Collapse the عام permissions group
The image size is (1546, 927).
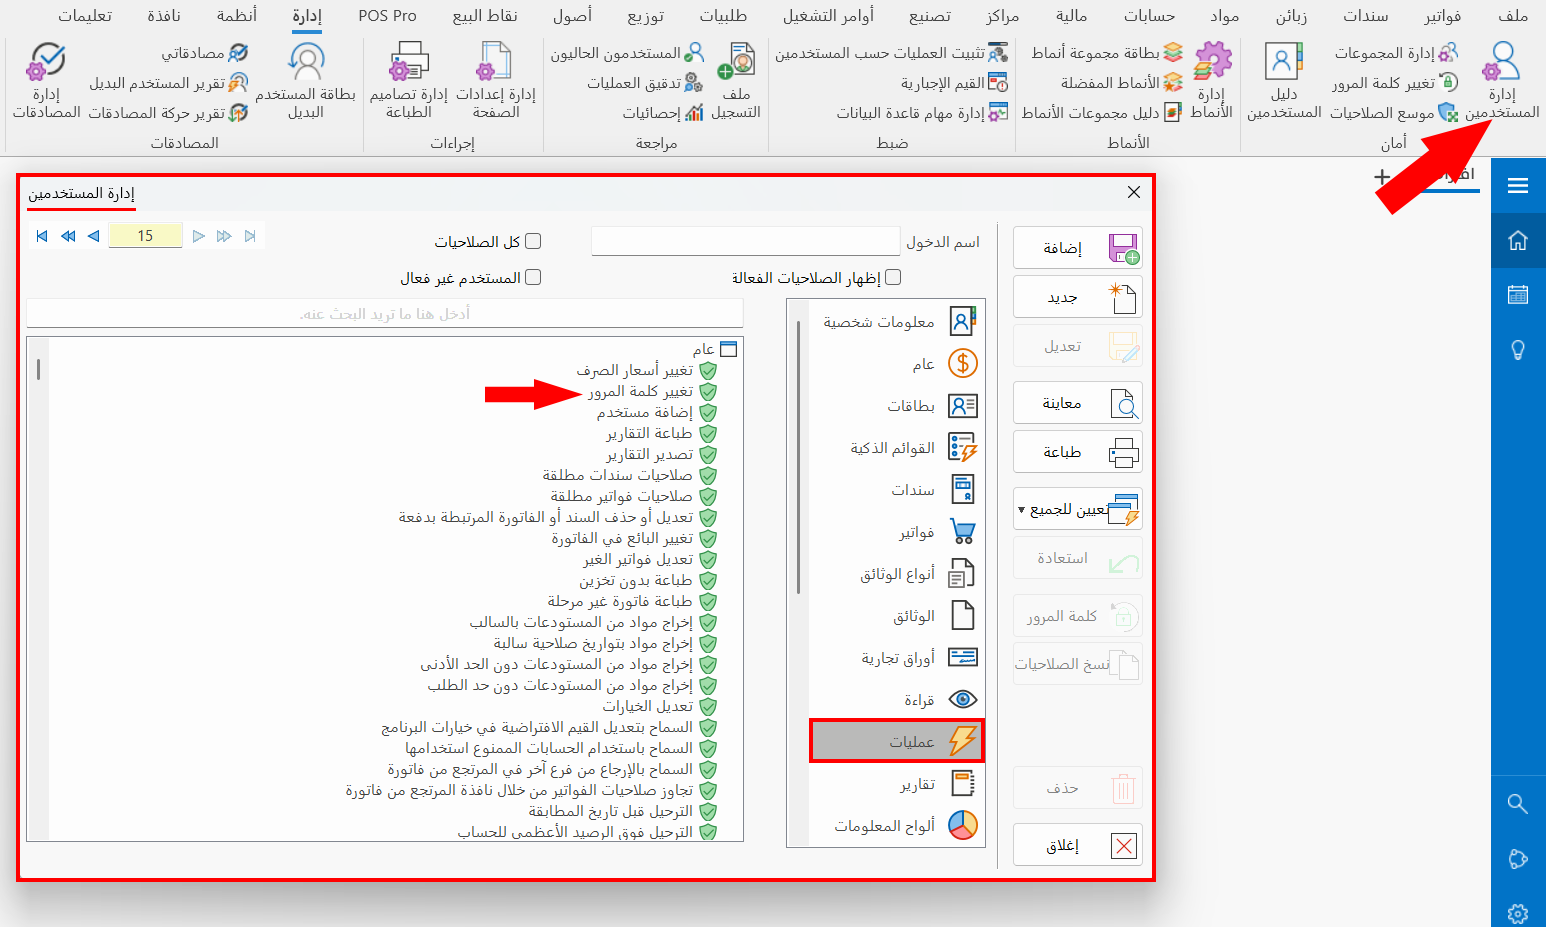pos(729,348)
